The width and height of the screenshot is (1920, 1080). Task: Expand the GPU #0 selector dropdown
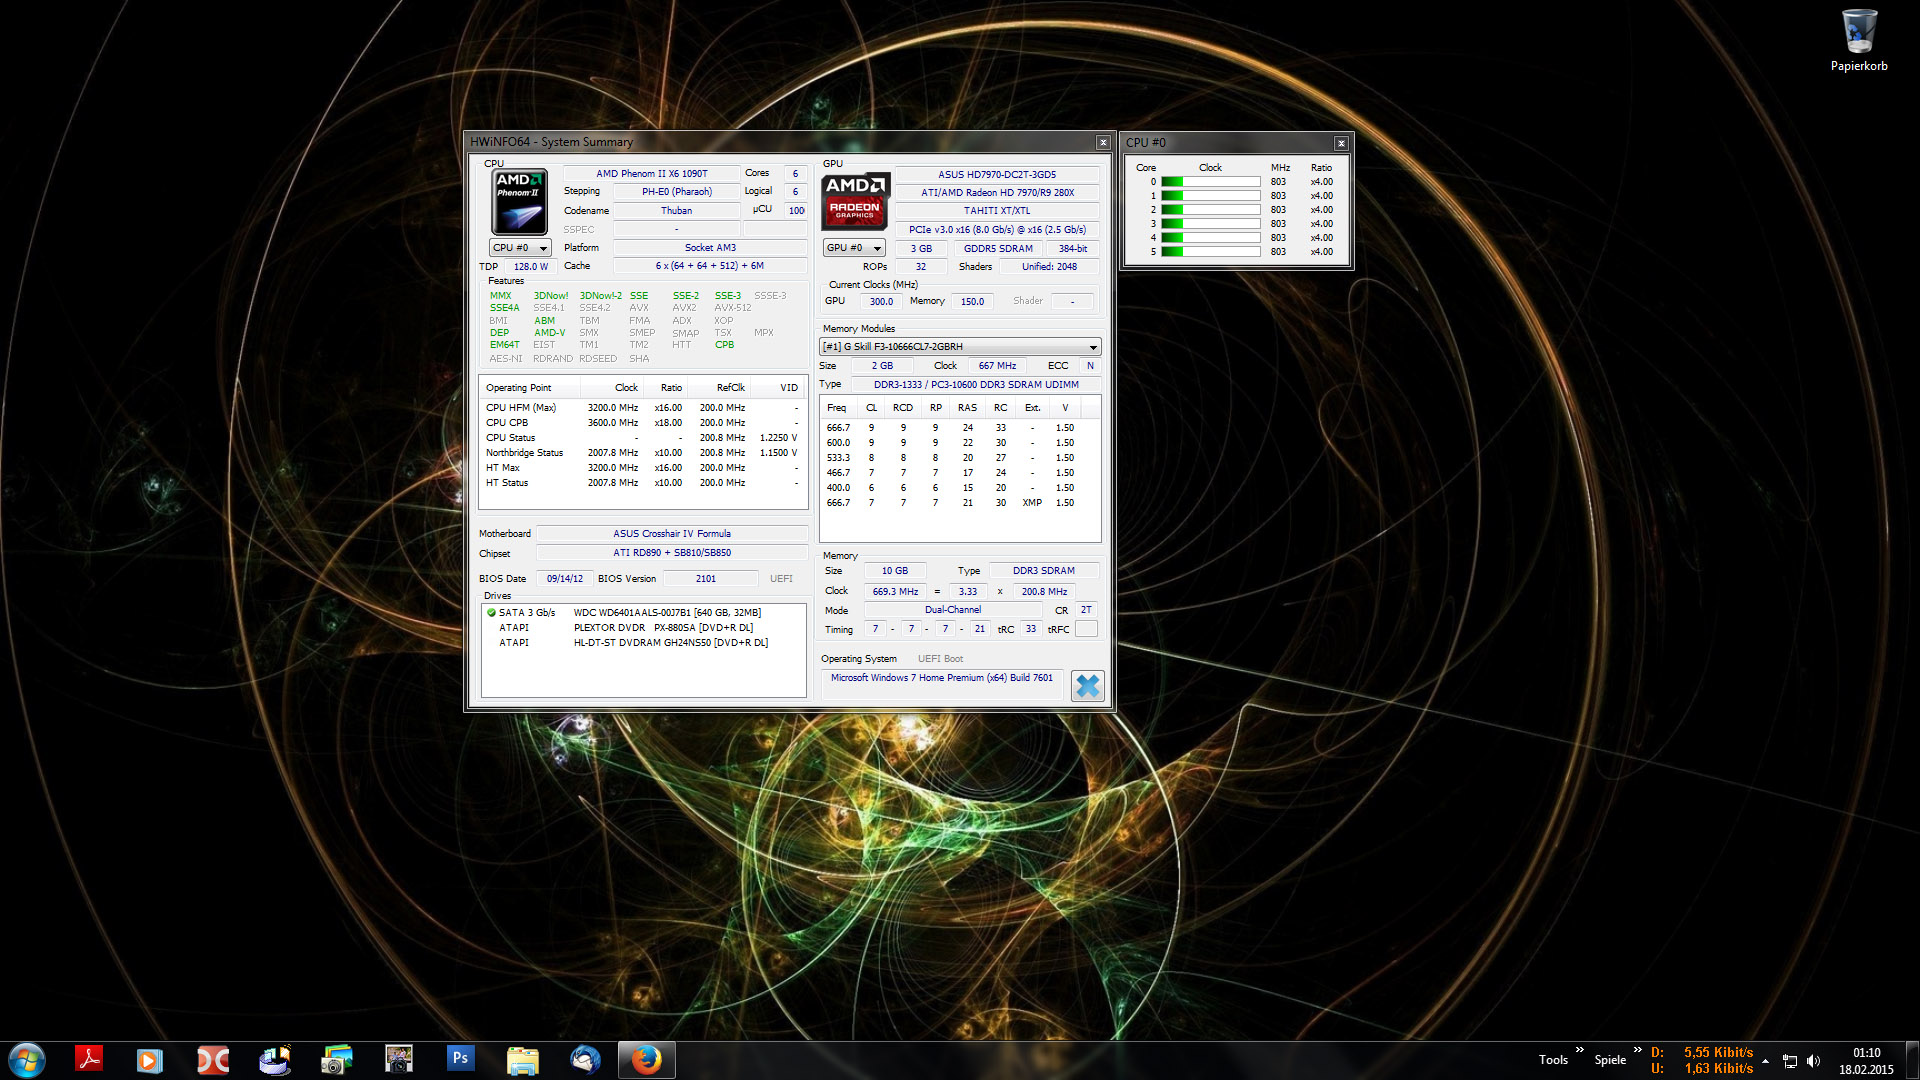tap(854, 248)
